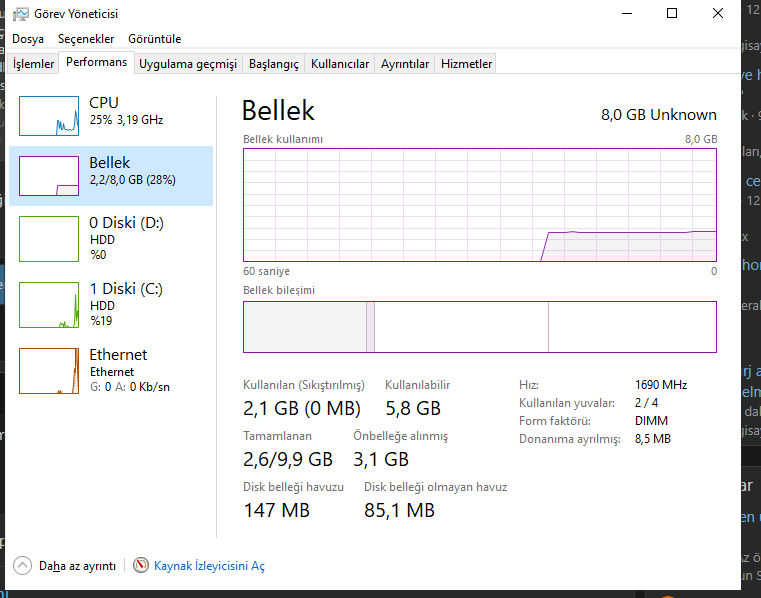Switch to the Ayrıntılar tab
Image resolution: width=761 pixels, height=598 pixels.
click(x=405, y=64)
